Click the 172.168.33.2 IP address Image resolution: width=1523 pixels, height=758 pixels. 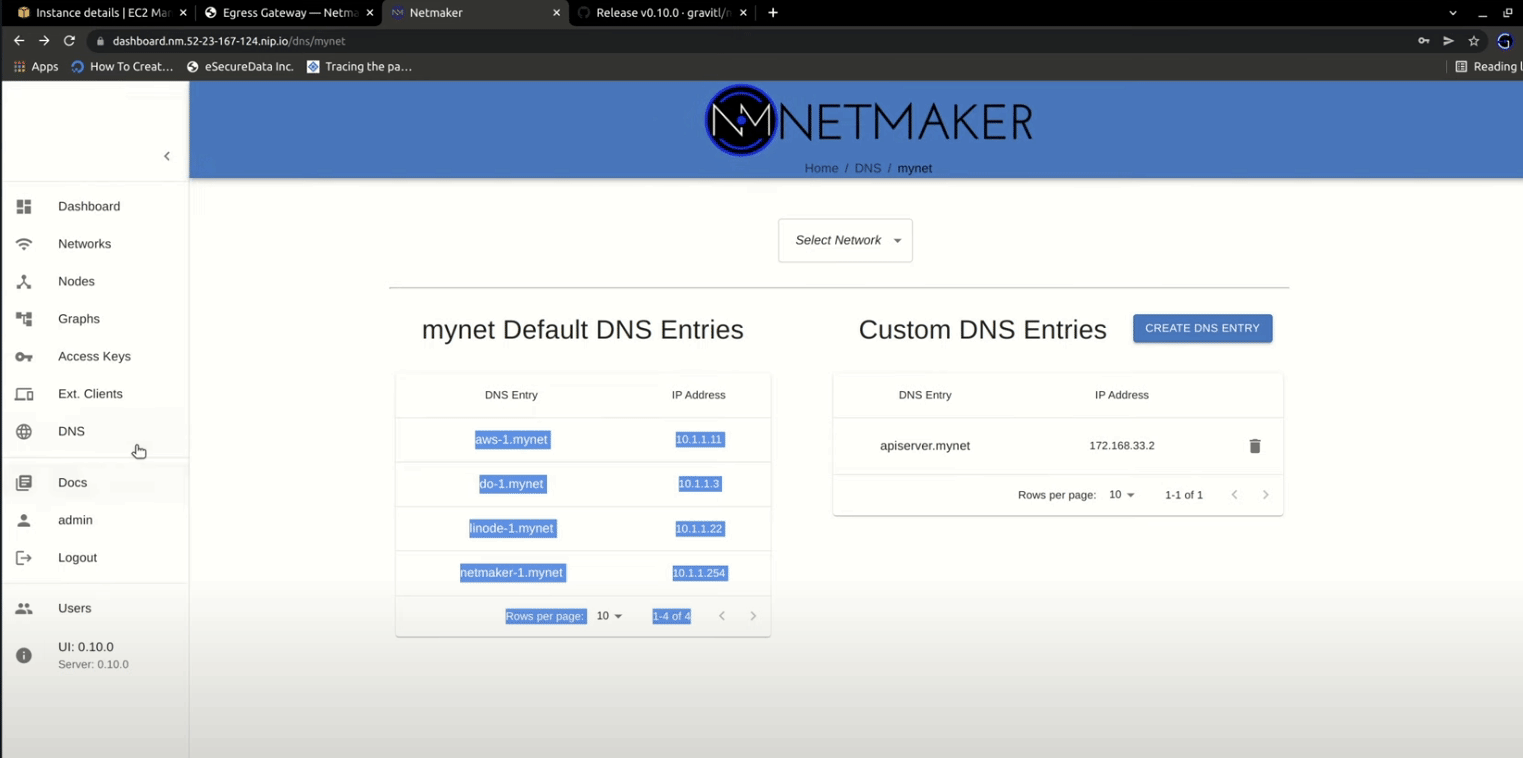point(1122,446)
